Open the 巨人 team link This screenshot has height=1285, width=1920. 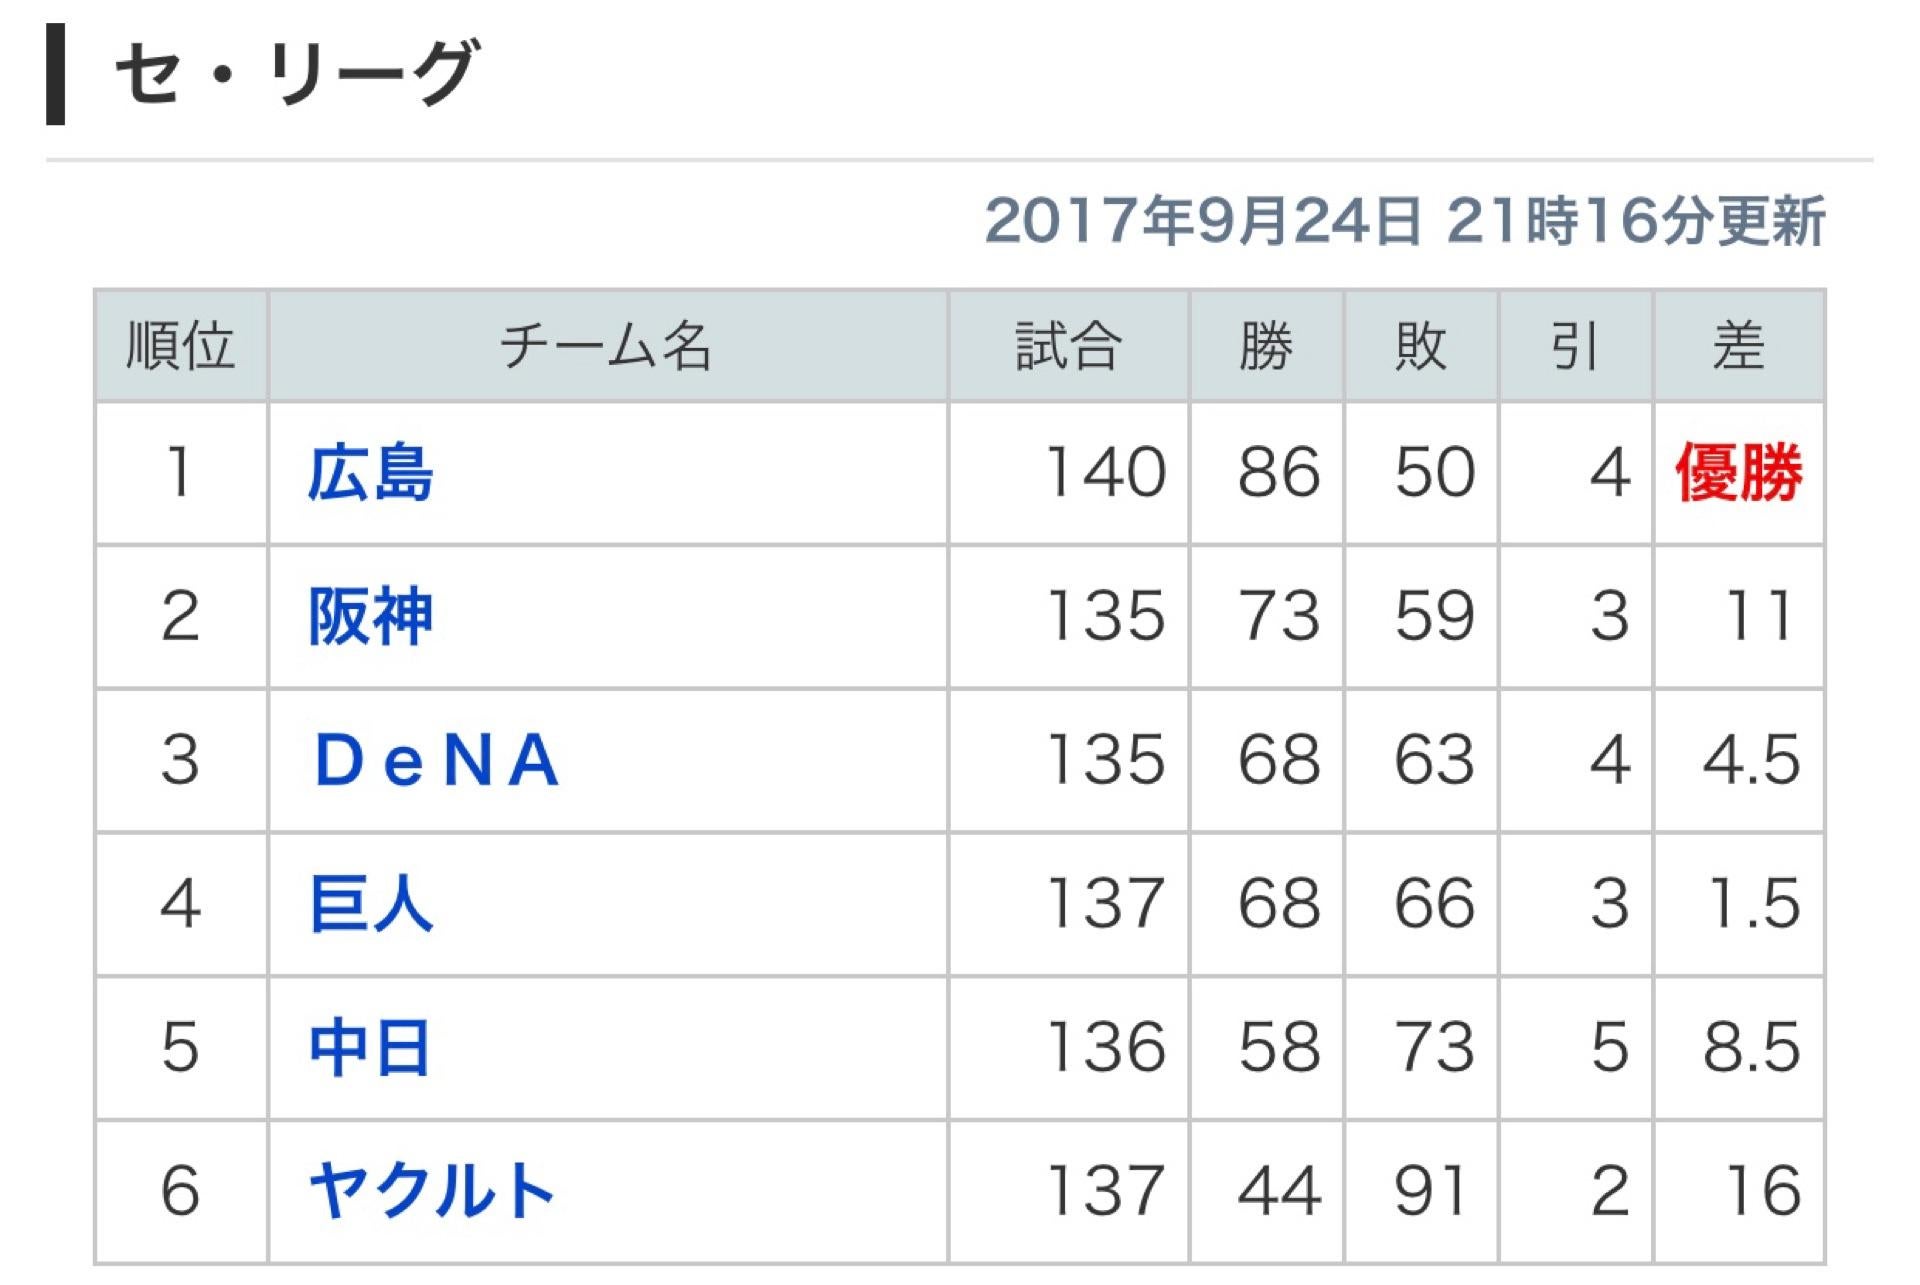371,904
